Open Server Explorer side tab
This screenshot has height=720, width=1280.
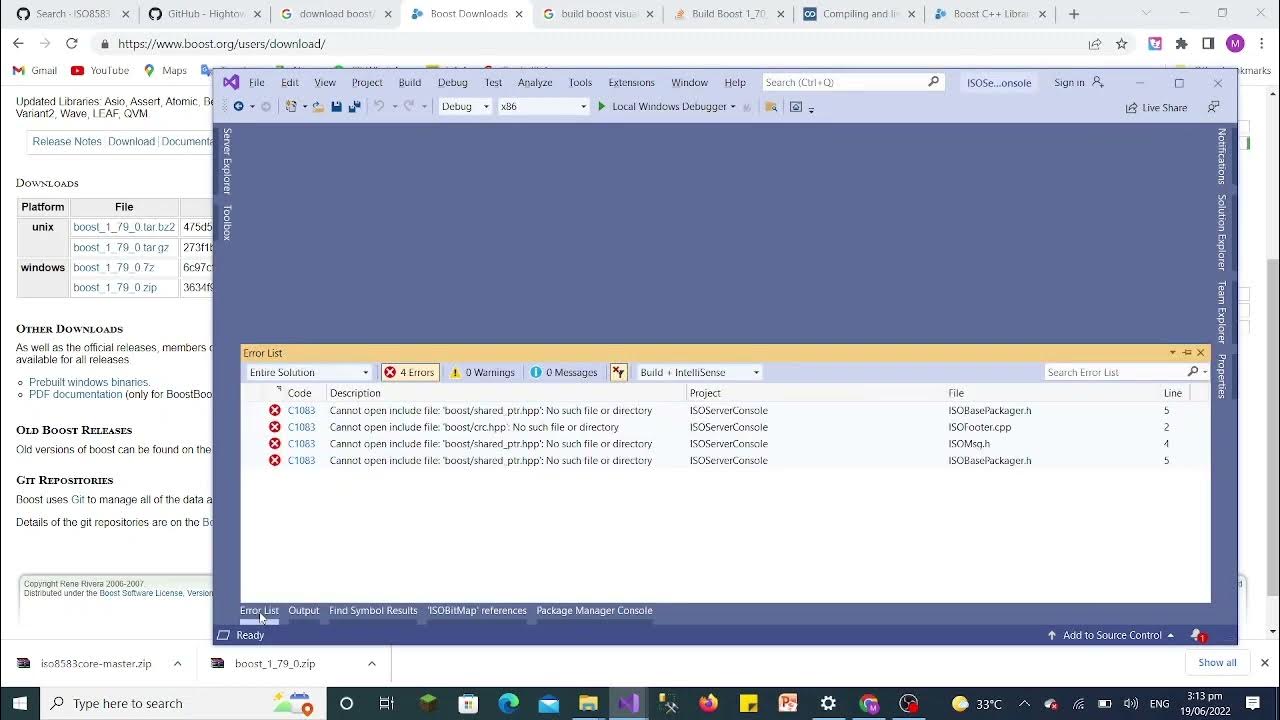(227, 160)
